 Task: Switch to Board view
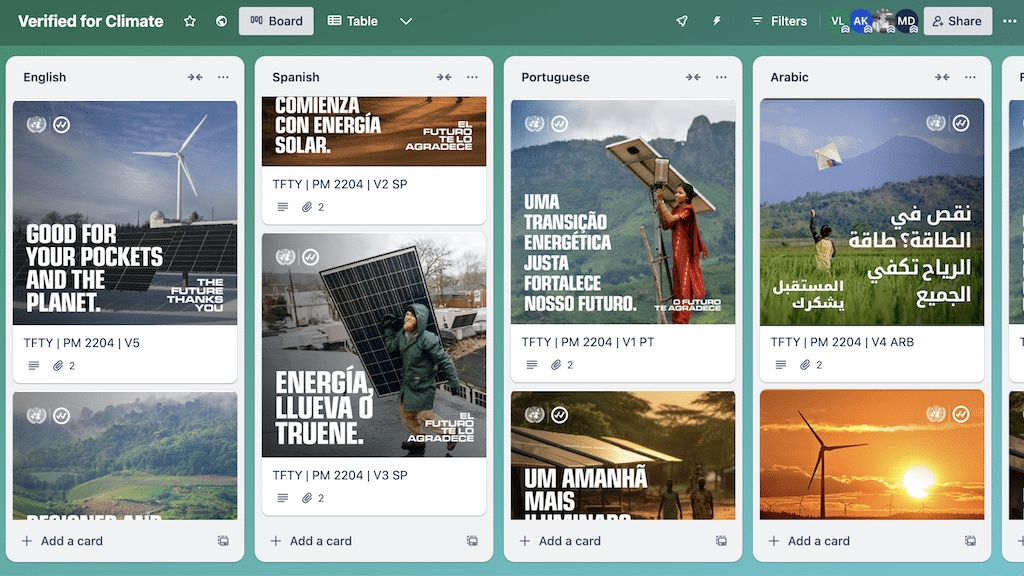point(276,21)
